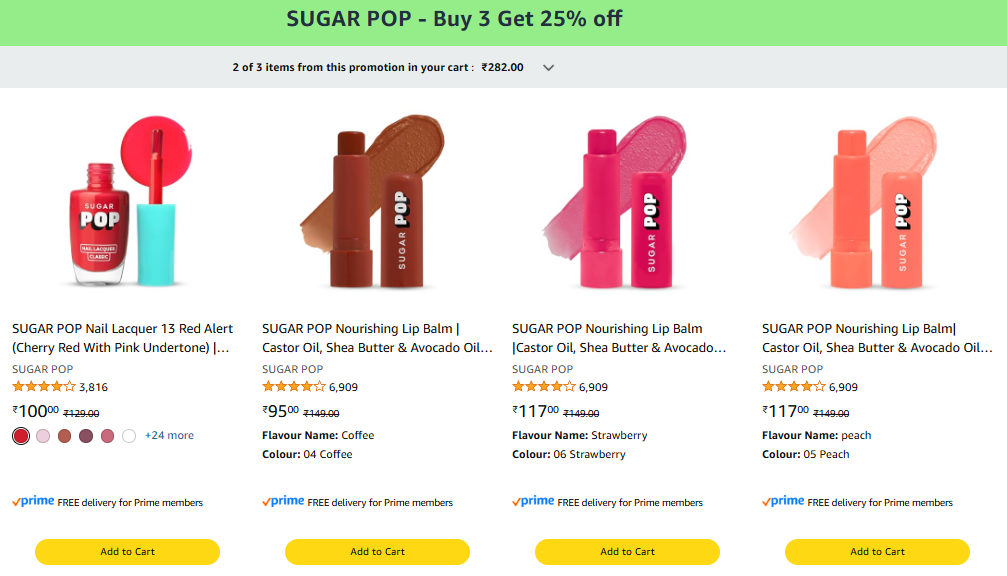Pick the dark mauve nail lacquer swatch
Viewport: 1007px width, 576px height.
pyautogui.click(x=86, y=436)
